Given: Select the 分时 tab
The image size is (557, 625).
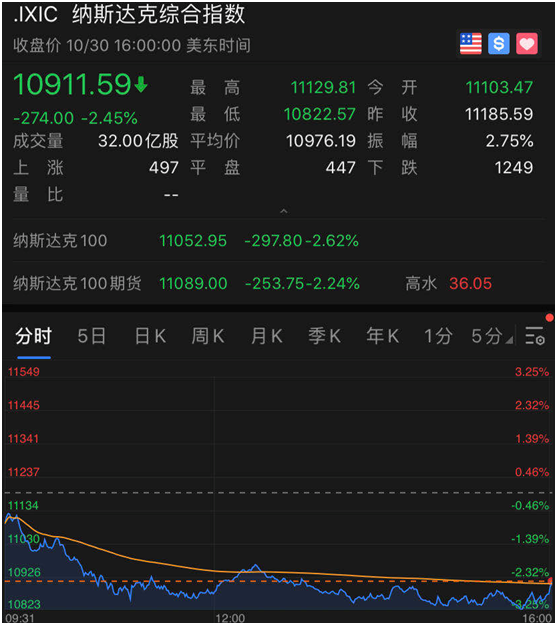Looking at the screenshot, I should [x=33, y=336].
